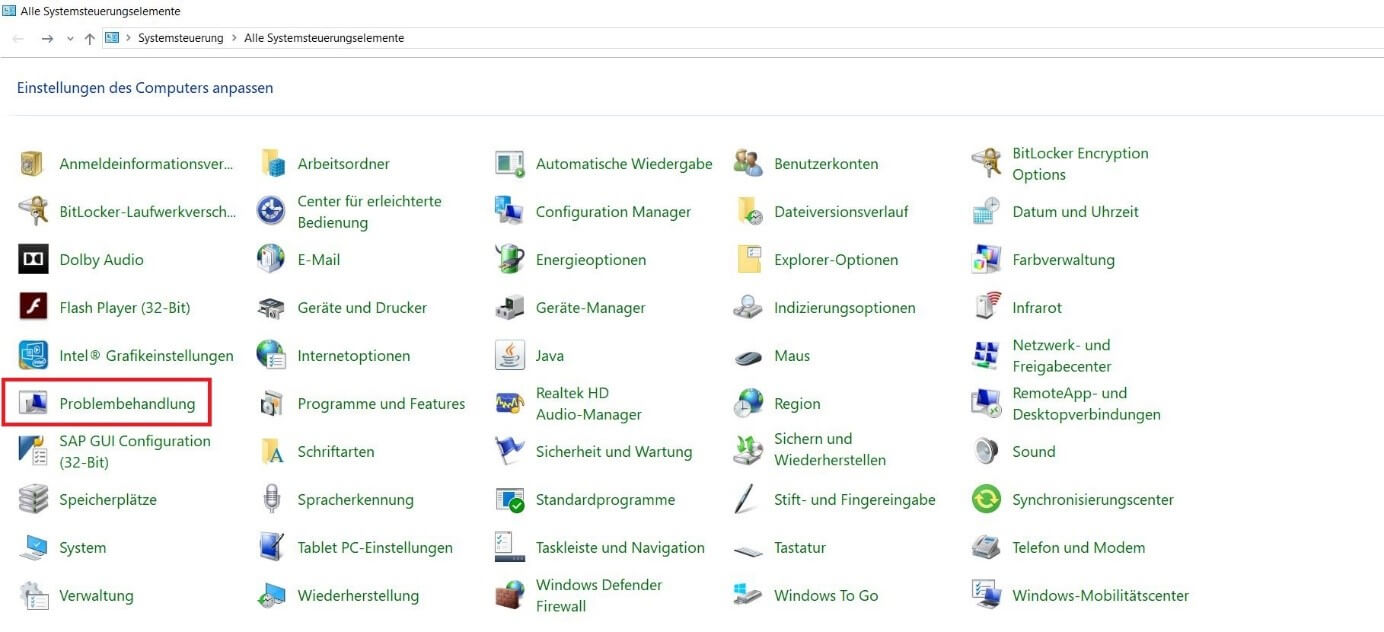Open the Indizierungsoptionen link
The image size is (1384, 632).
[845, 307]
